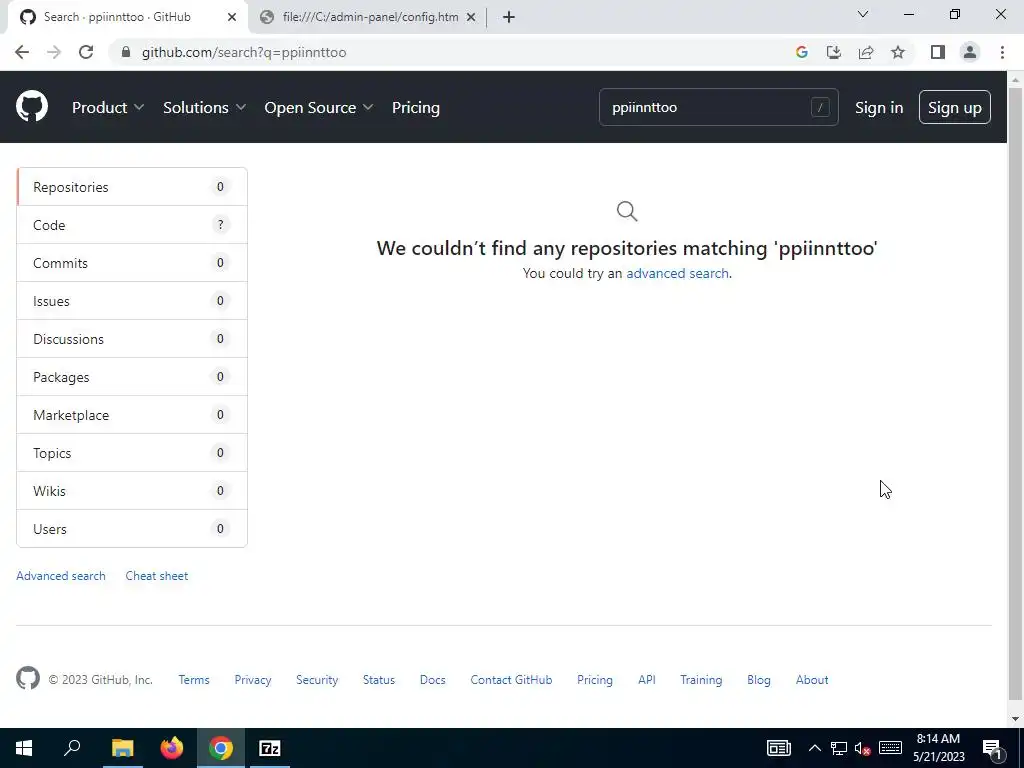Open the footer Terms link
Image resolution: width=1024 pixels, height=768 pixels.
point(194,679)
